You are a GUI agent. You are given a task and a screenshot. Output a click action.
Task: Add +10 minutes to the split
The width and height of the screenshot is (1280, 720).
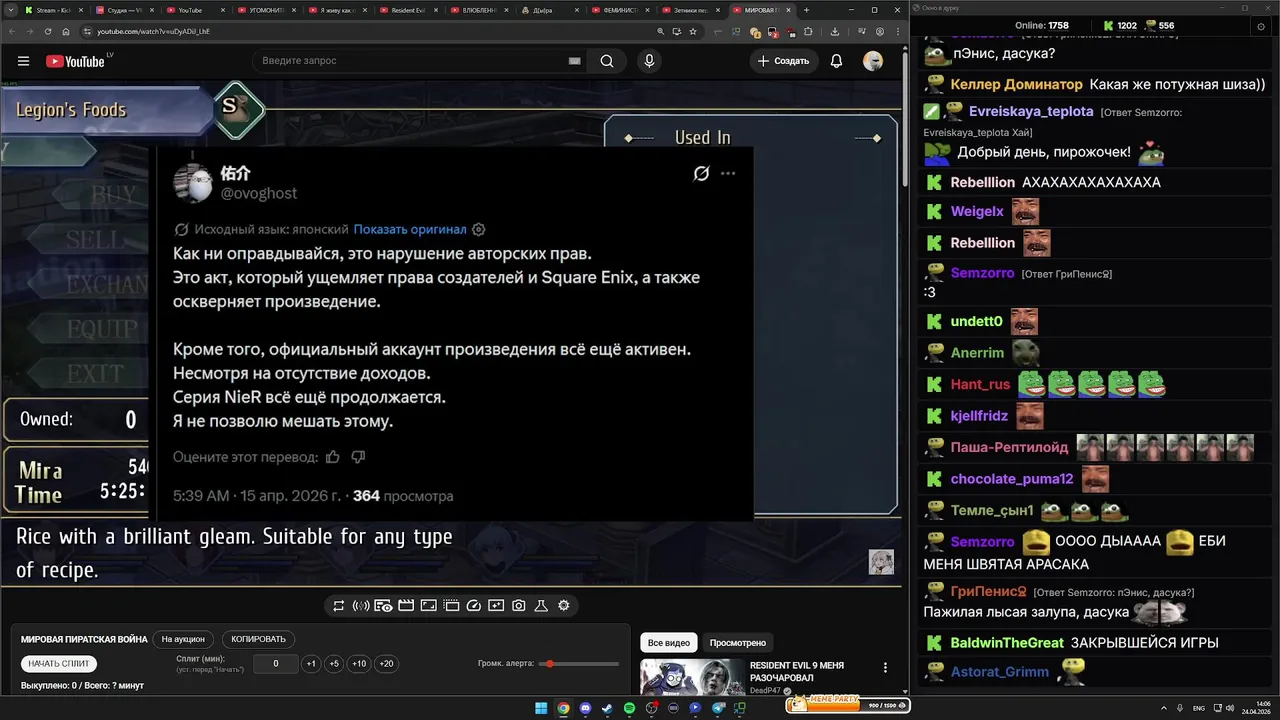[359, 663]
